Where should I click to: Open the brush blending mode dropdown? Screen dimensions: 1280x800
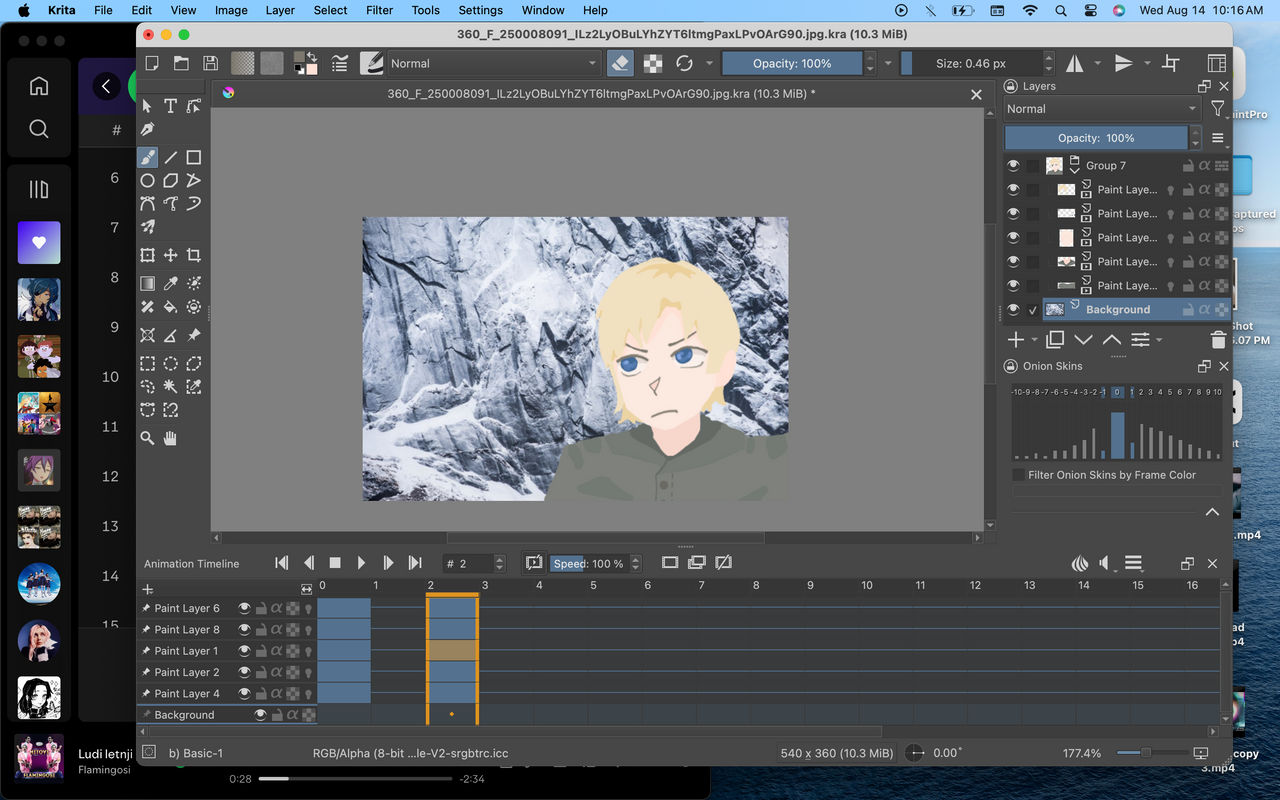(x=494, y=63)
